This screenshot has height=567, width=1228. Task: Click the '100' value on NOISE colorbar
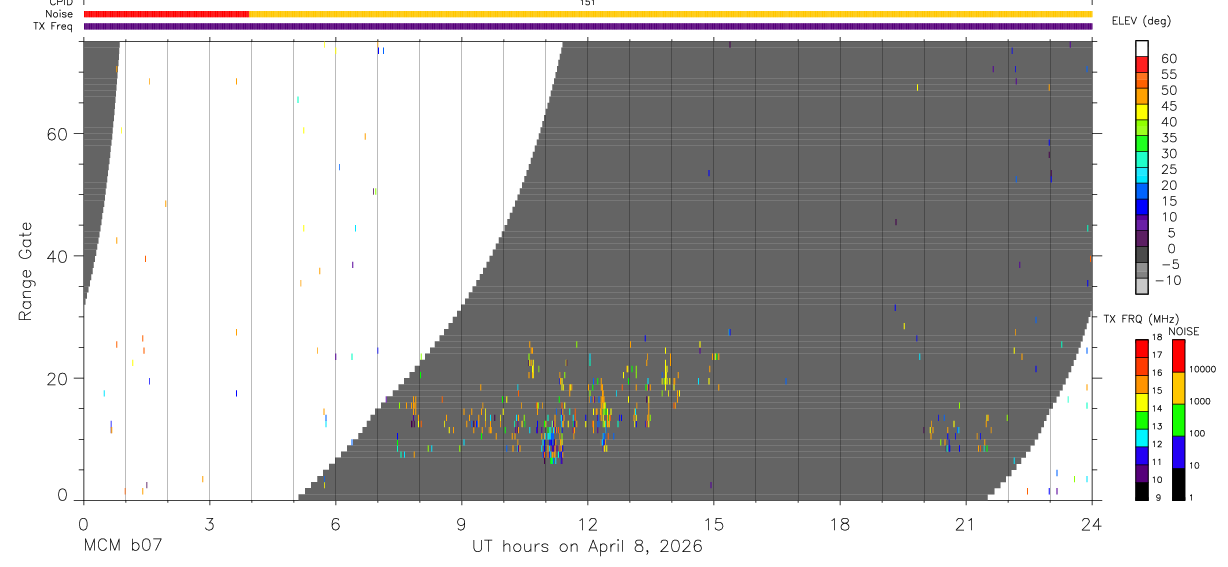[1197, 433]
